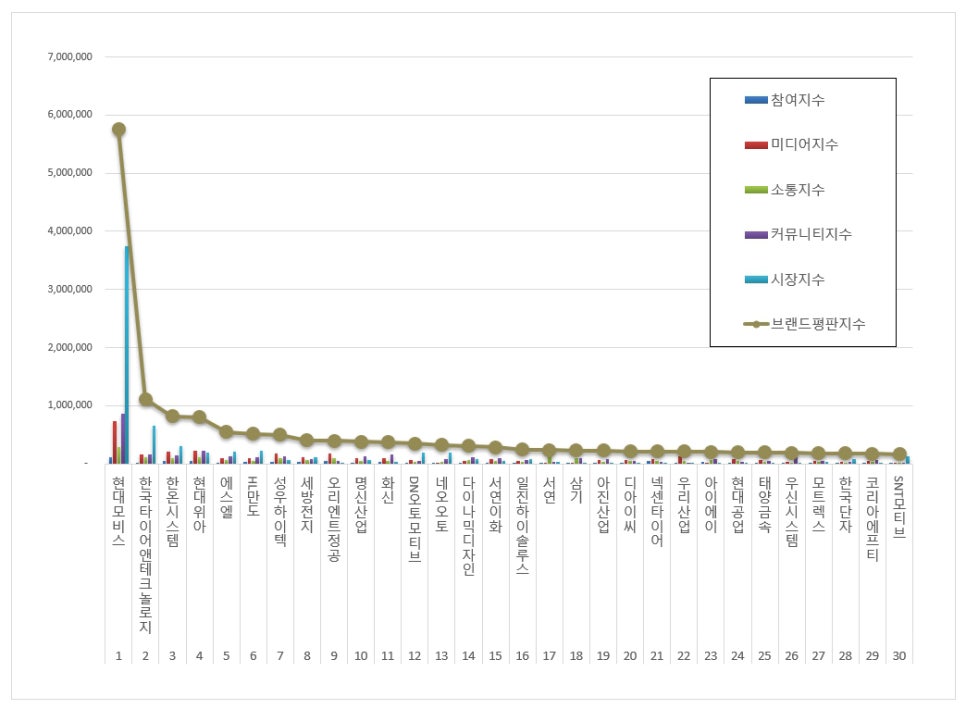Click the 커뮤니티지수 purple legend swatch
This screenshot has height=709, width=966.
(x=756, y=235)
